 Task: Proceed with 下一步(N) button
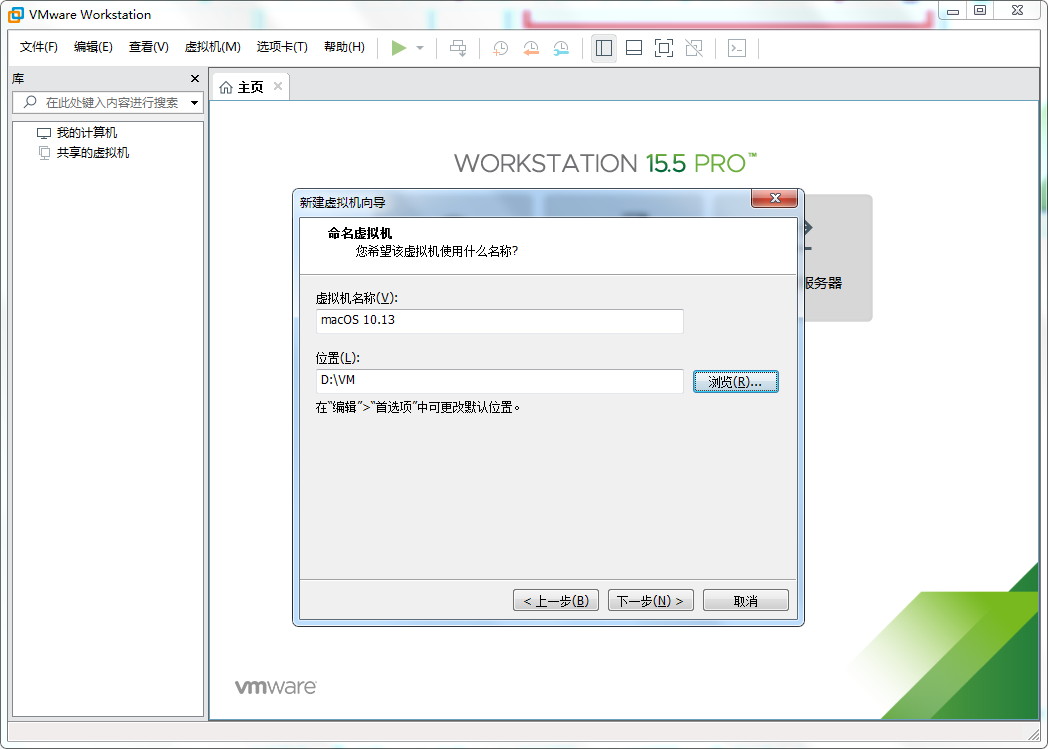(650, 600)
